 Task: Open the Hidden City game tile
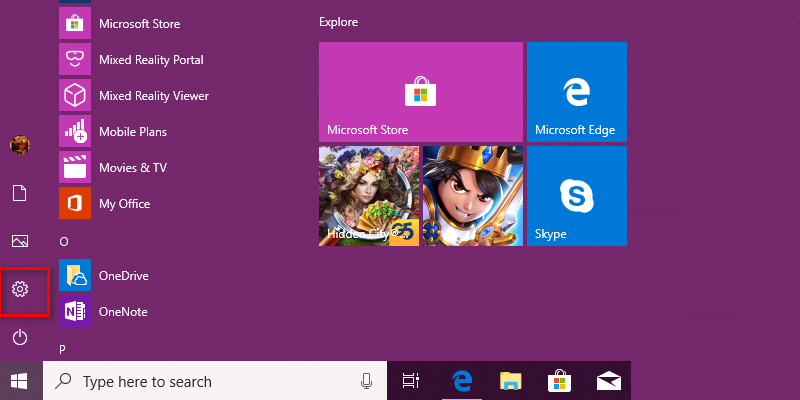click(369, 196)
